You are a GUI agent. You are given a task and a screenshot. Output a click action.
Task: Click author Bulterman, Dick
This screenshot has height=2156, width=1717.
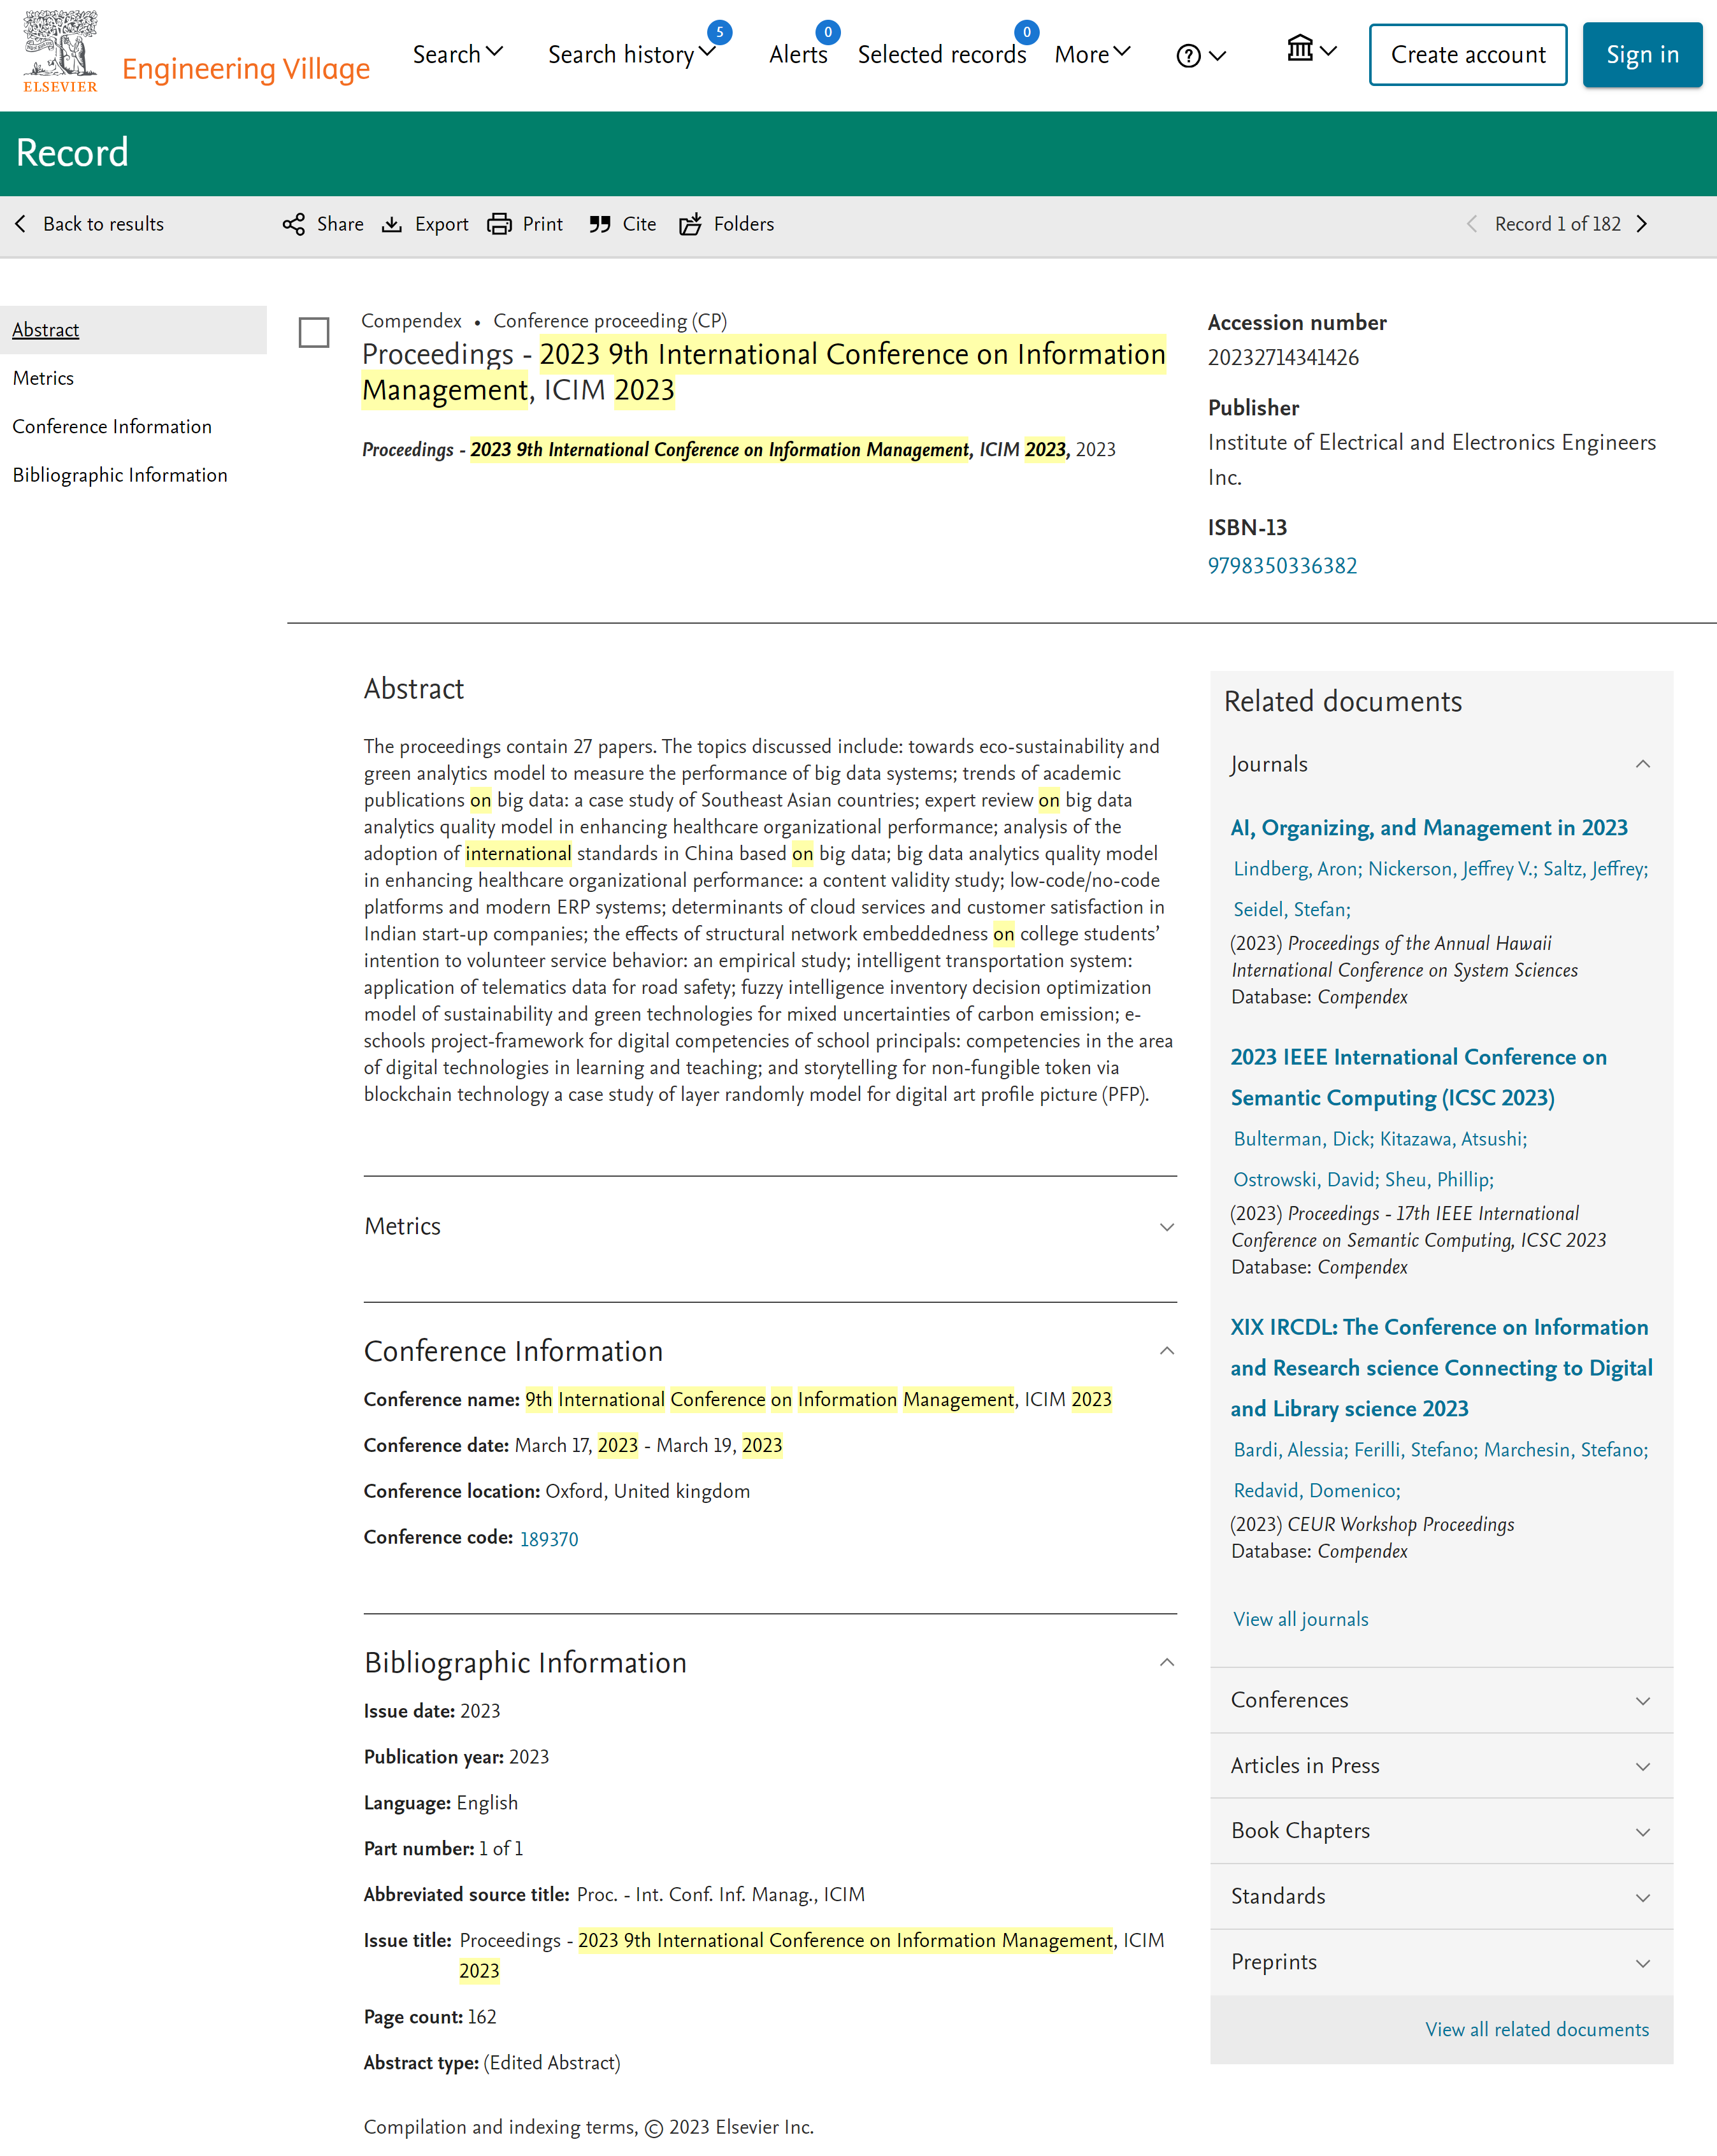(x=1304, y=1140)
